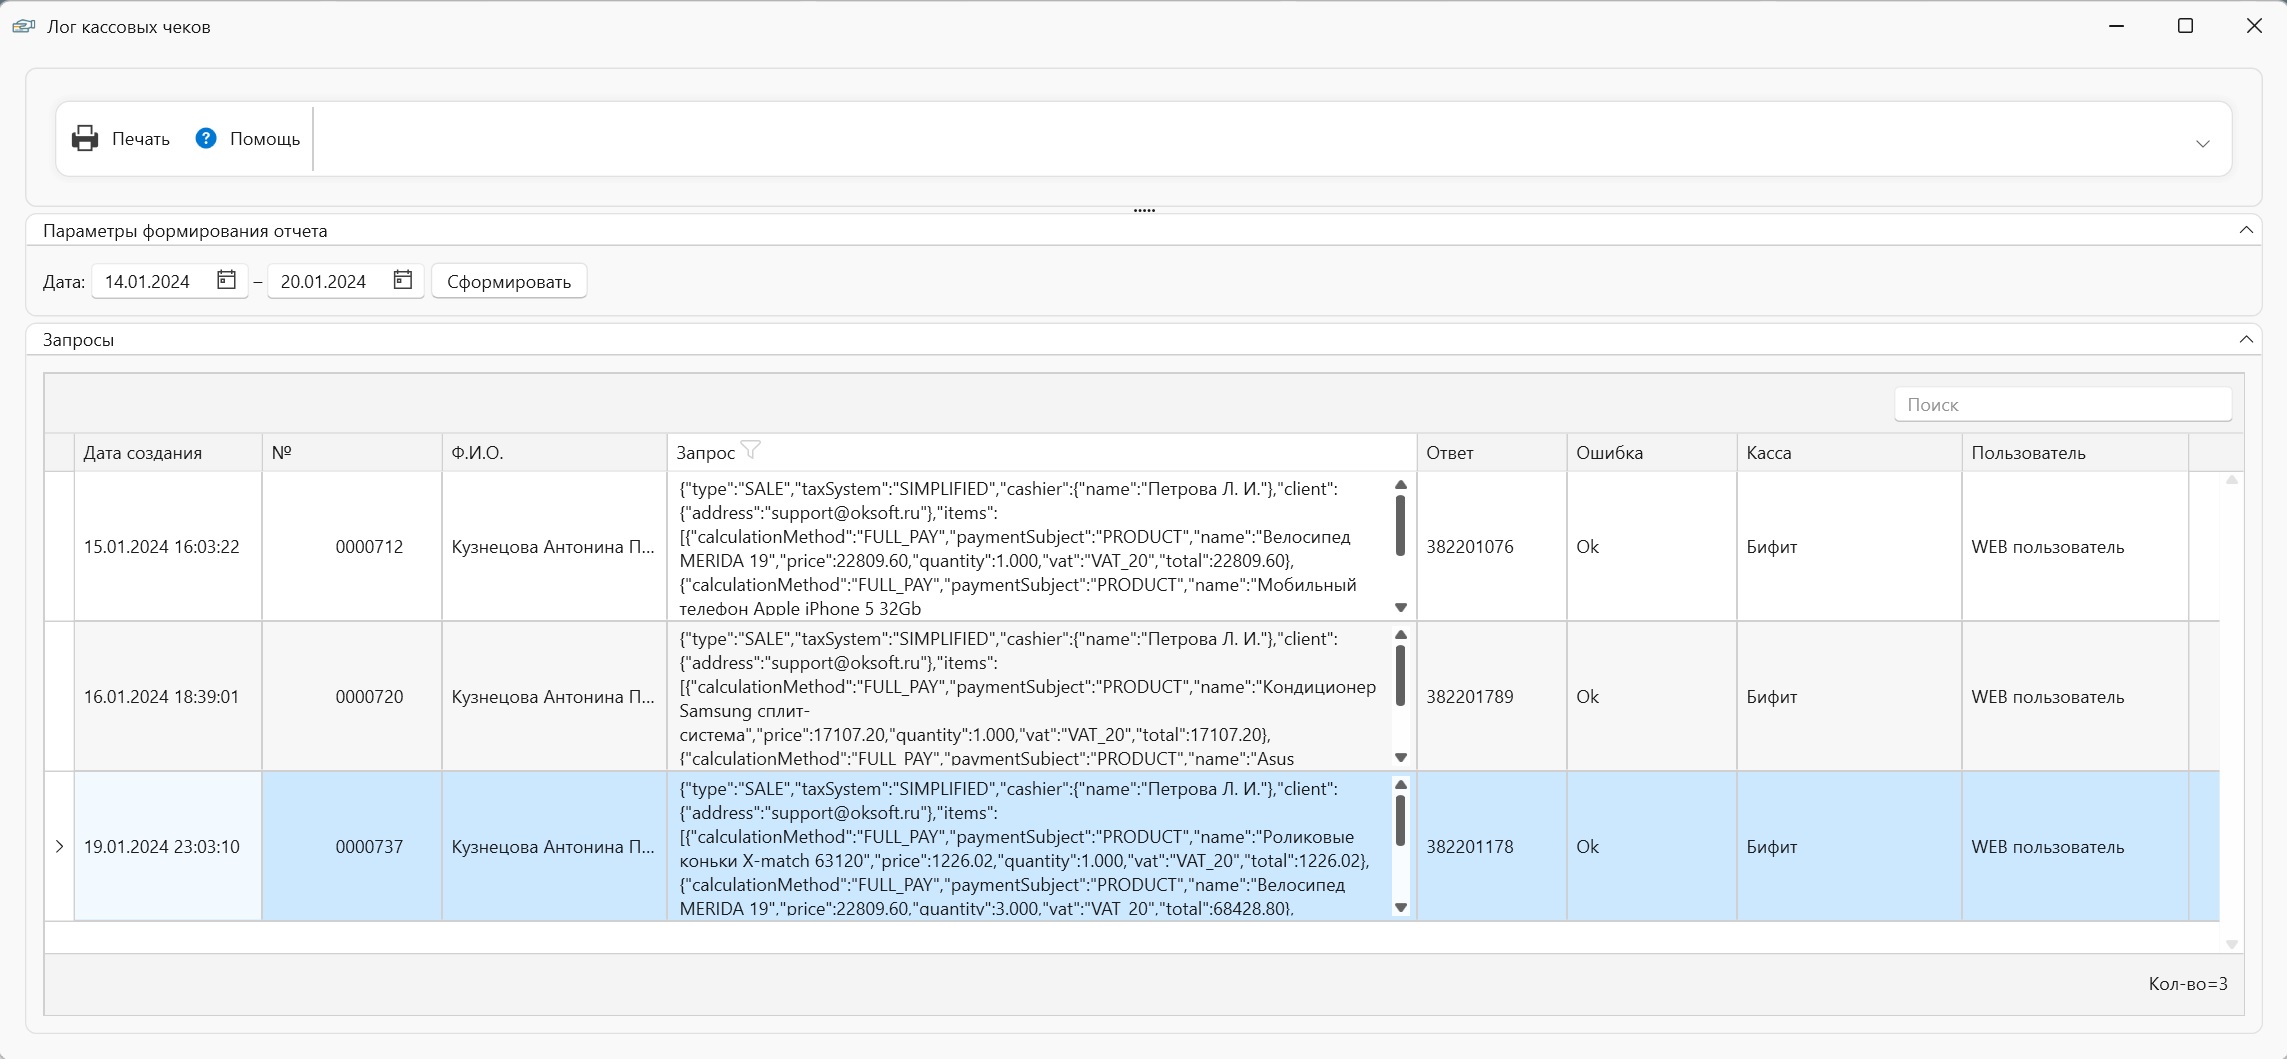Click the Кол-во=3 summary footer
2287x1059 pixels.
point(2187,984)
